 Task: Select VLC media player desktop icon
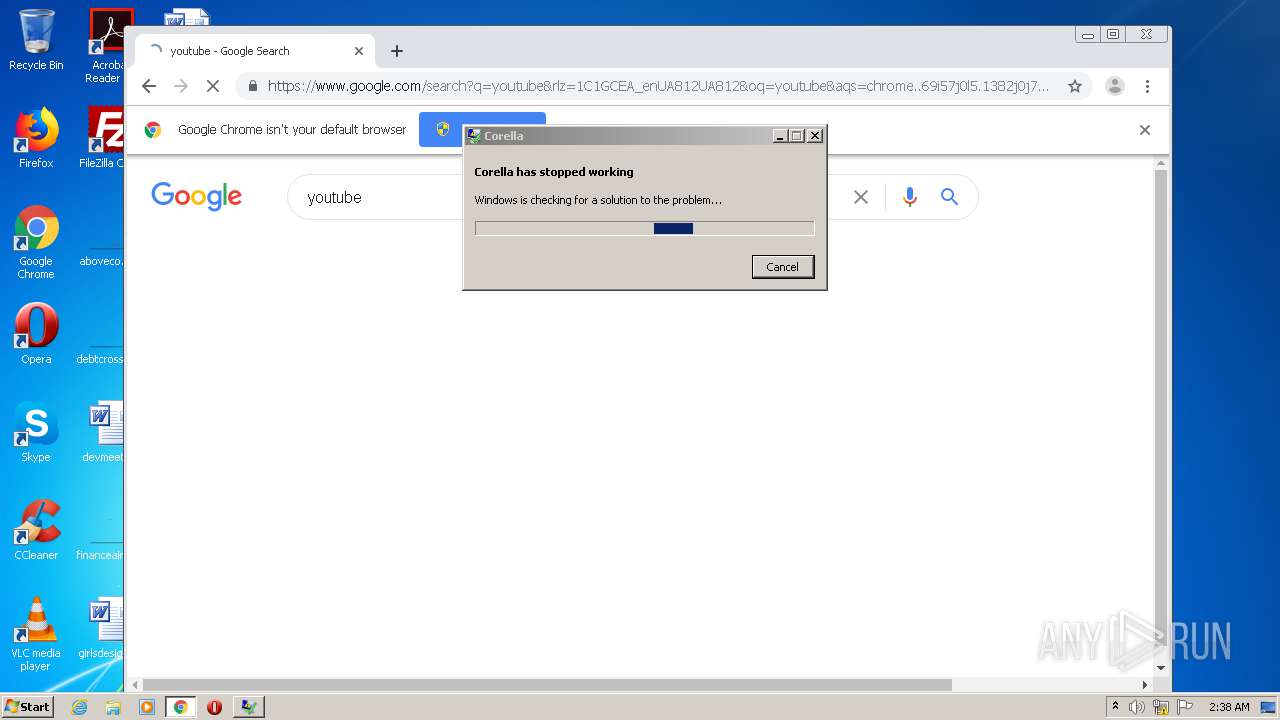(x=36, y=634)
